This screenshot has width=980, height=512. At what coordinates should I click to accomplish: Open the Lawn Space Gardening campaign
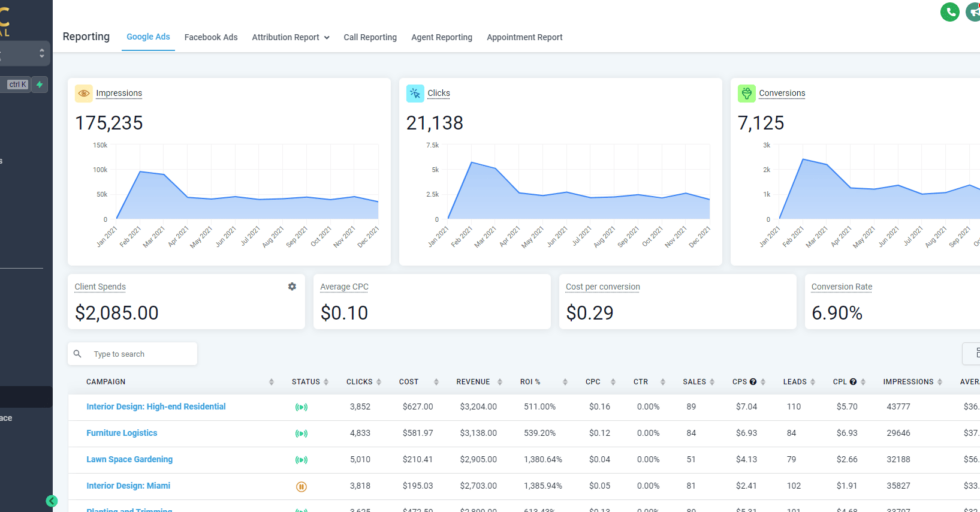pos(129,459)
